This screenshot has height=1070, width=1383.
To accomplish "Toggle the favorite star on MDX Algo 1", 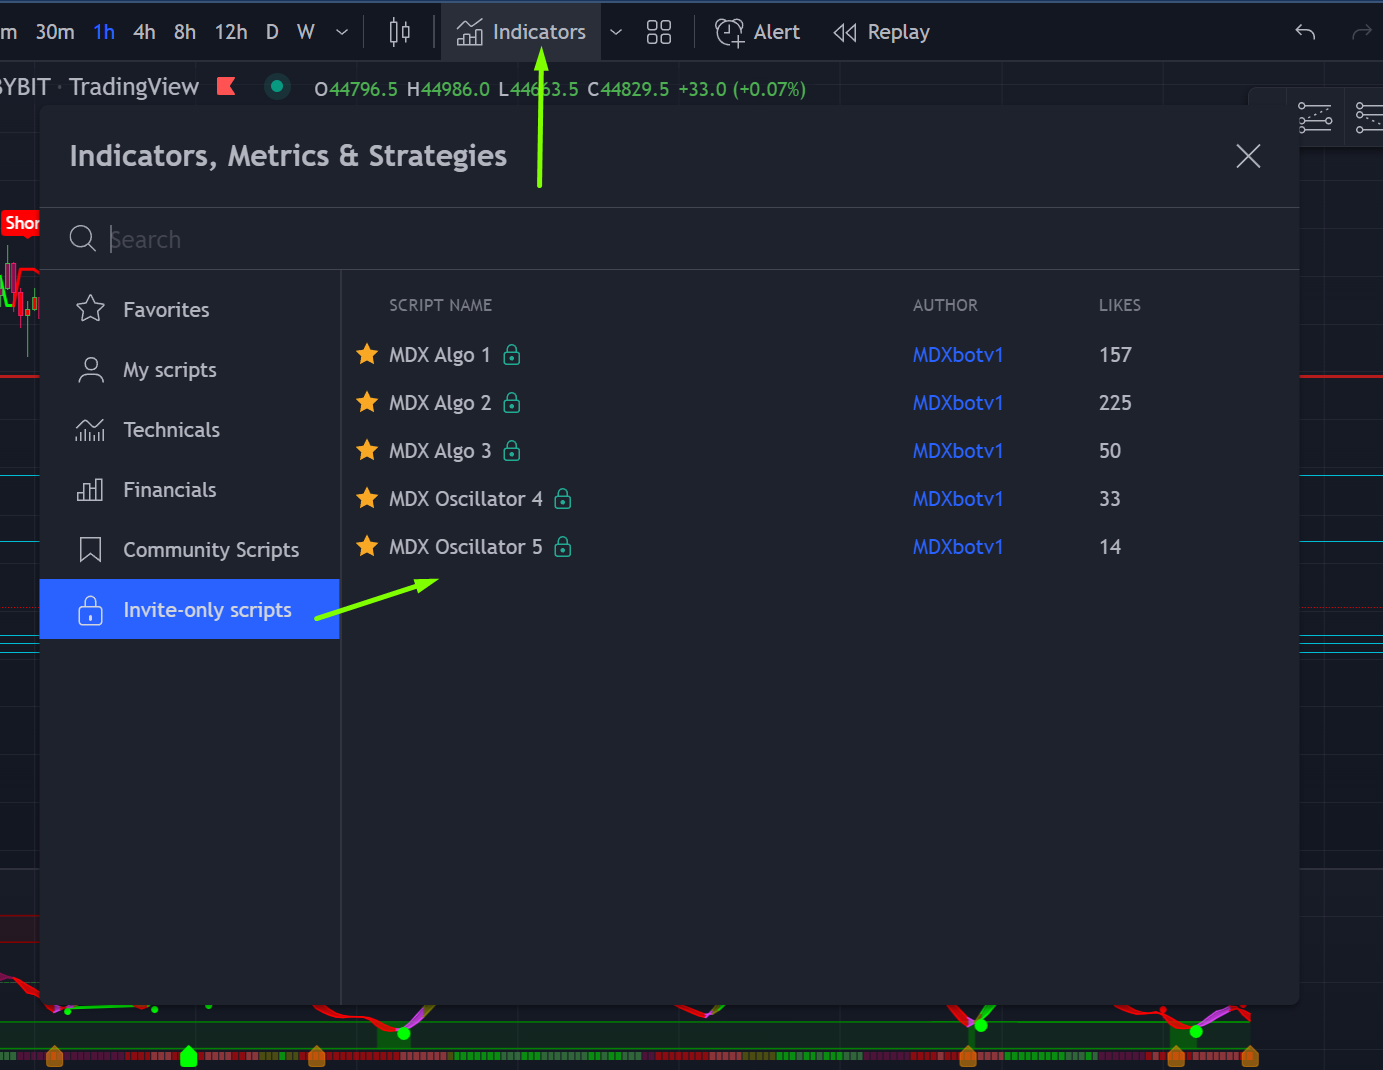I will 366,354.
